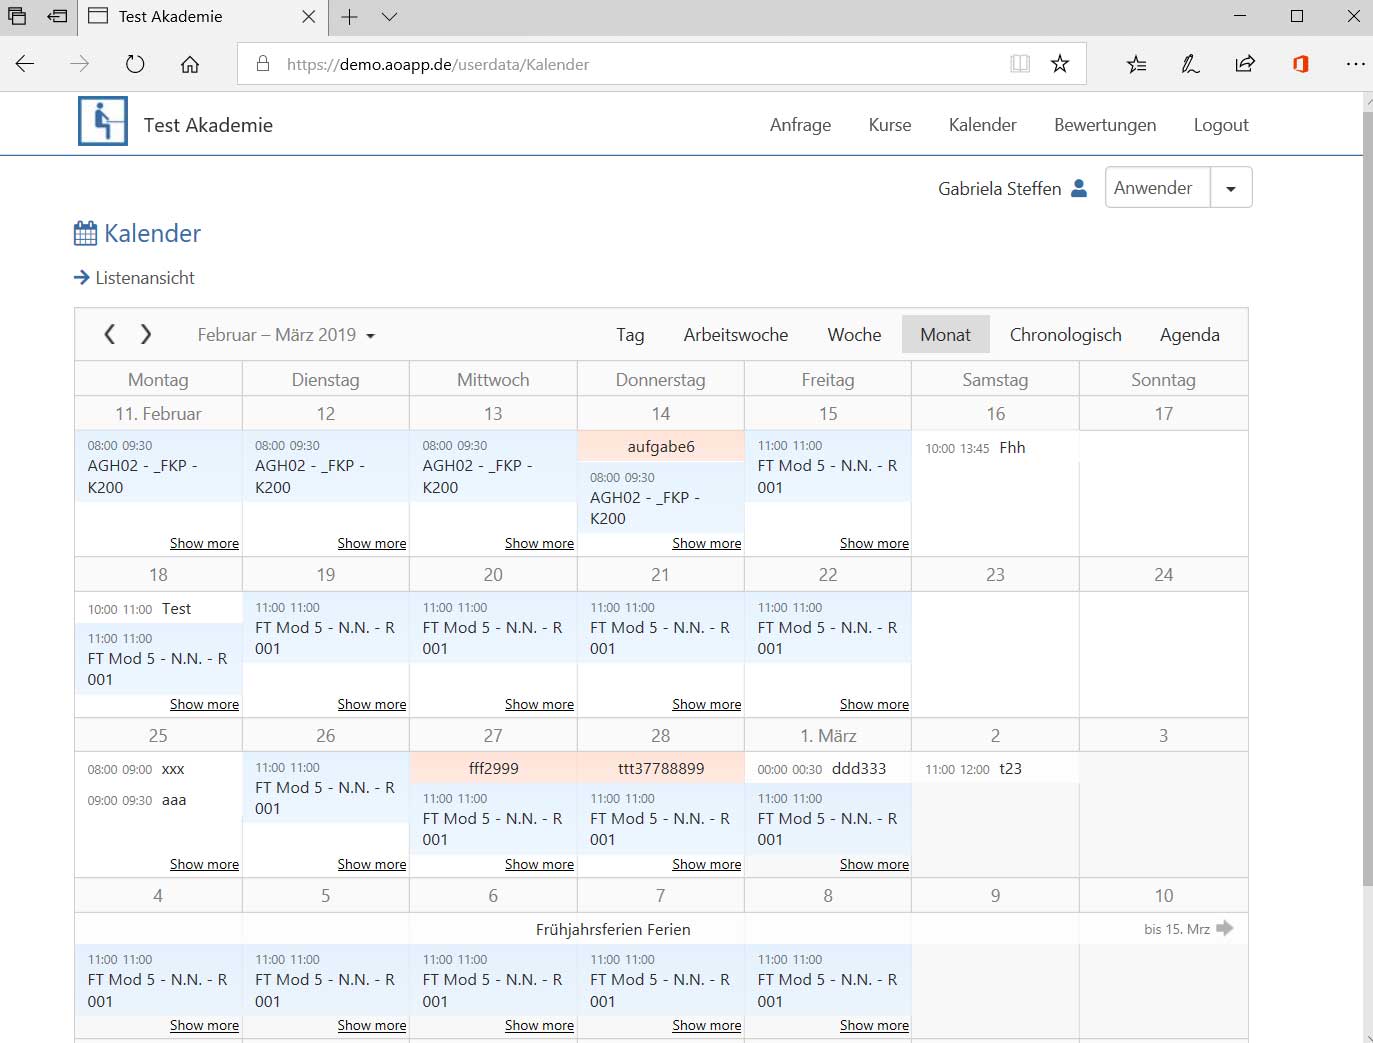Open the Bewertungen menu item
Viewport: 1373px width, 1043px height.
pos(1105,125)
